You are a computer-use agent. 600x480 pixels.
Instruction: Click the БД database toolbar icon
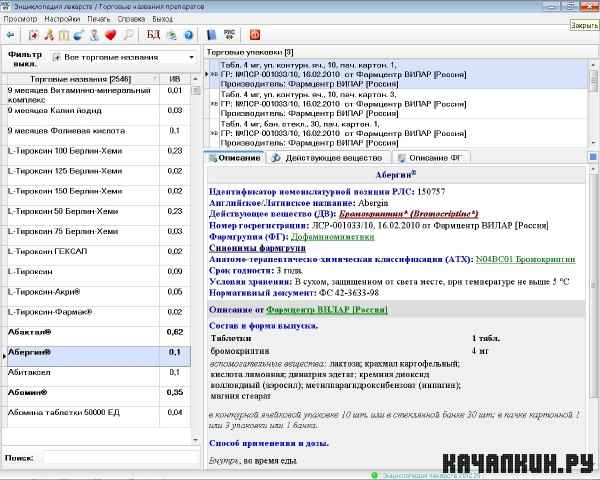coord(153,35)
